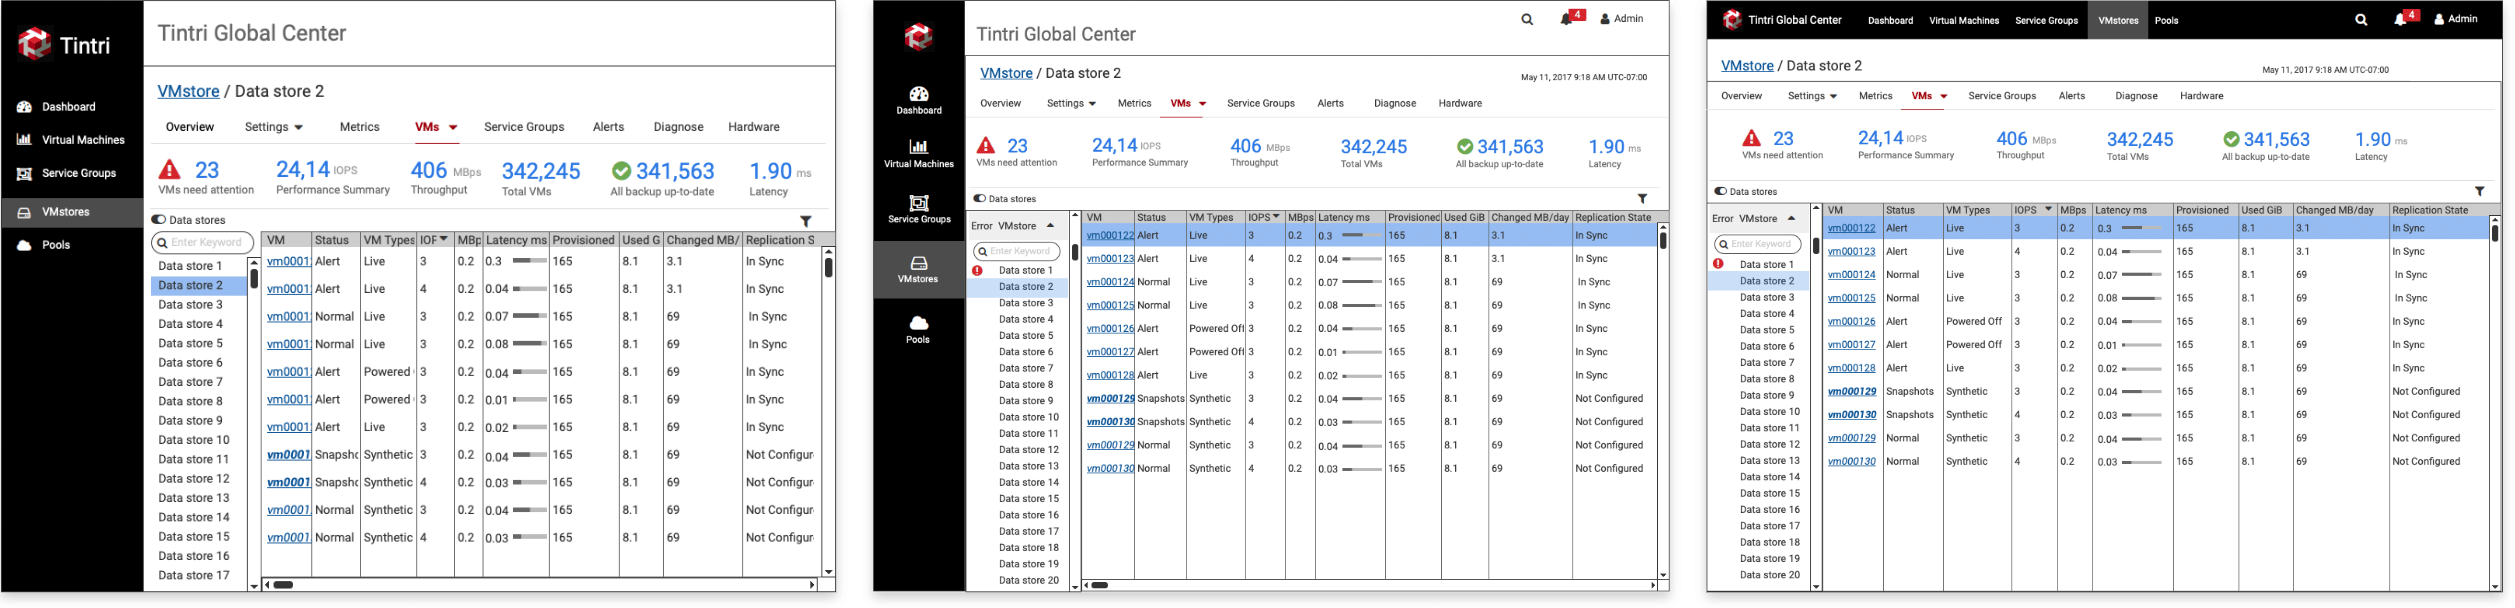
Task: Click the Tintri logo in the icon-sidebar mockup
Action: point(918,37)
